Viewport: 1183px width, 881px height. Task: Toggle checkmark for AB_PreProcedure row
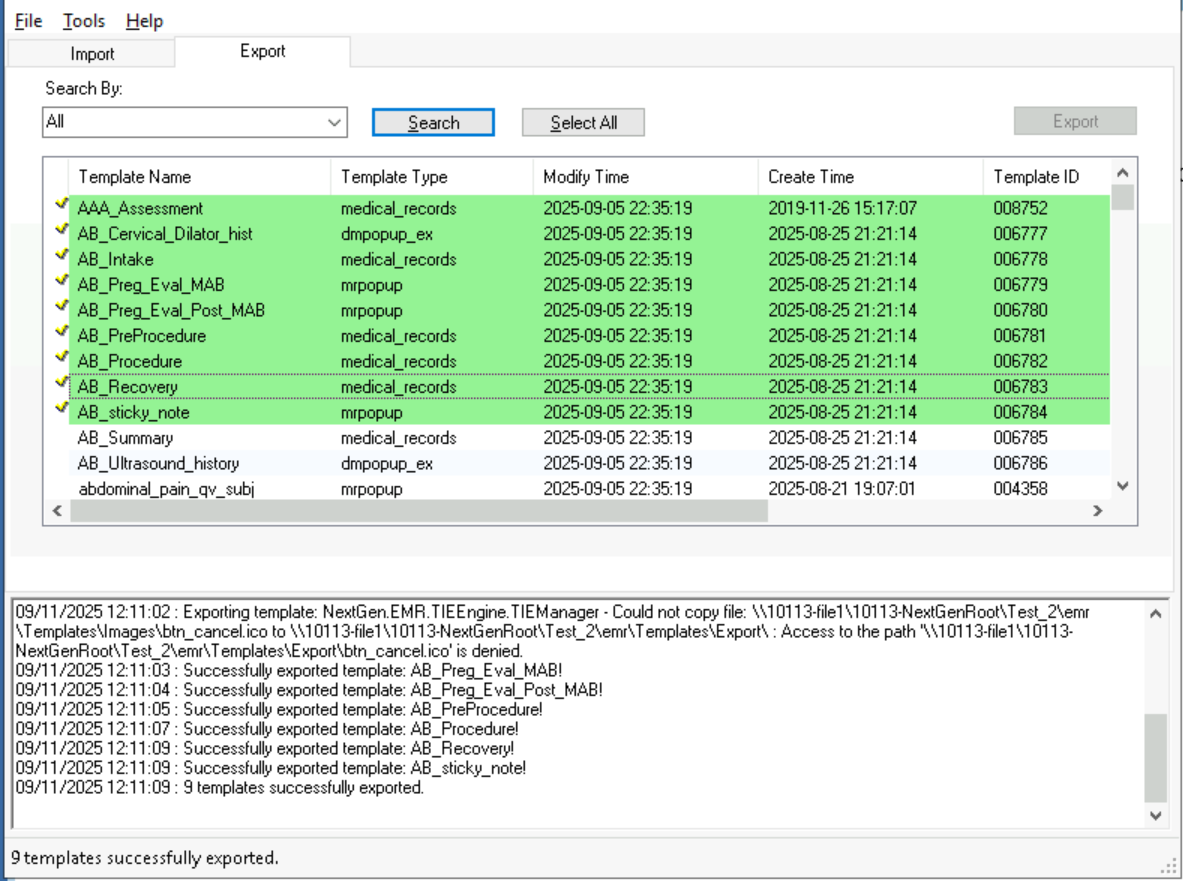pos(61,332)
